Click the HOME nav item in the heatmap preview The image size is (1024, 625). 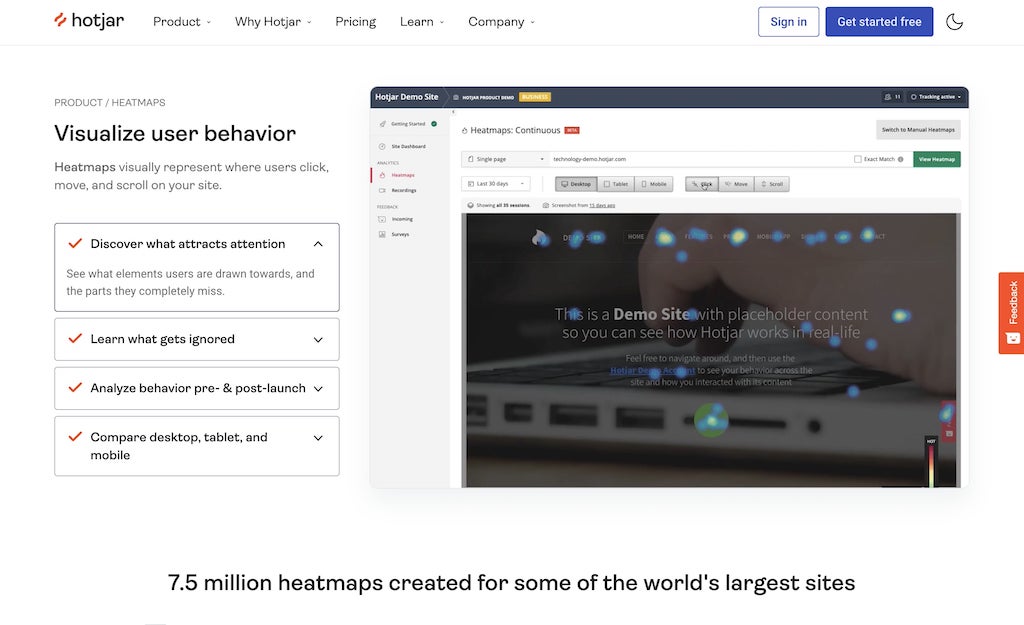[635, 236]
